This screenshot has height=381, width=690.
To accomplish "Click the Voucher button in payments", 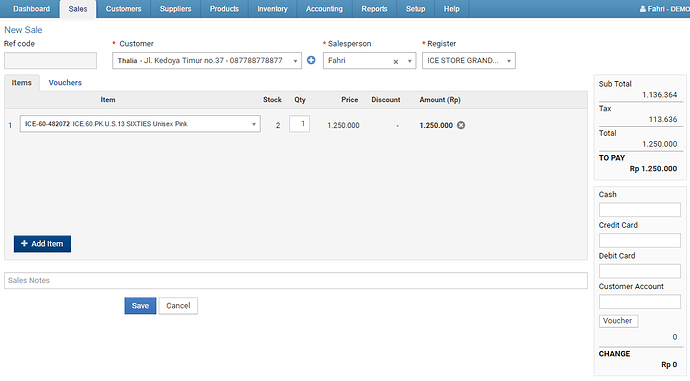I will tap(618, 321).
